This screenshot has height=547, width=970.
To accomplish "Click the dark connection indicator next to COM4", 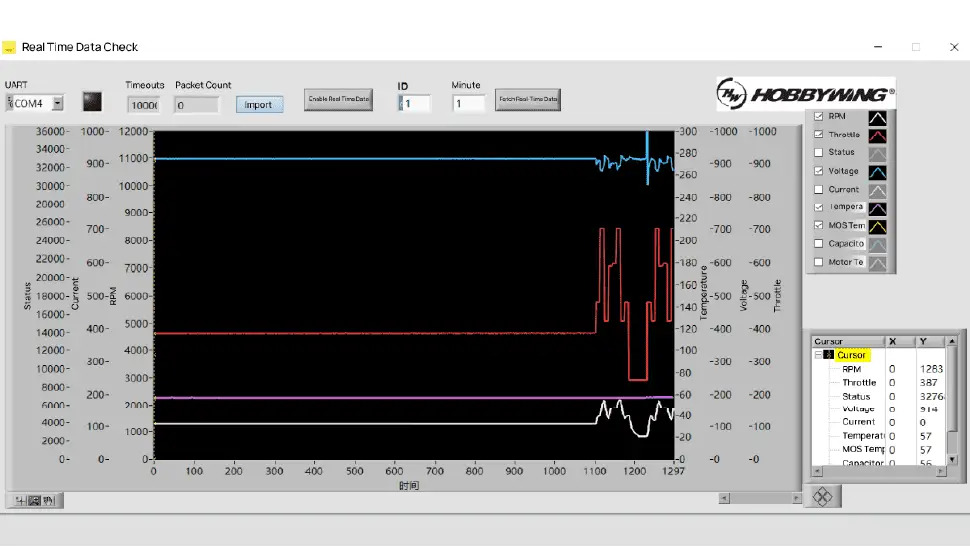I will (x=92, y=101).
